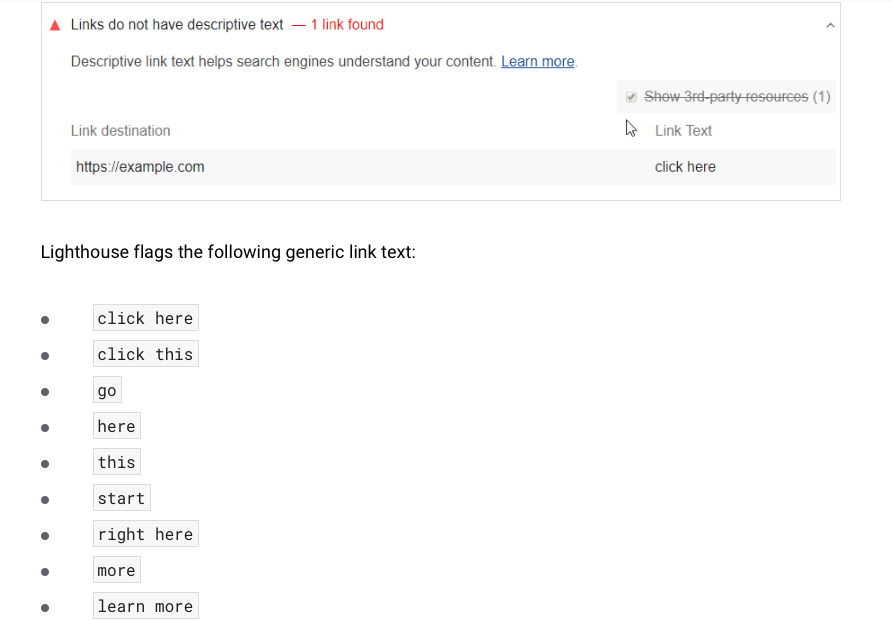Select the 'click here' table cell
This screenshot has height=621, width=892.
[x=685, y=167]
